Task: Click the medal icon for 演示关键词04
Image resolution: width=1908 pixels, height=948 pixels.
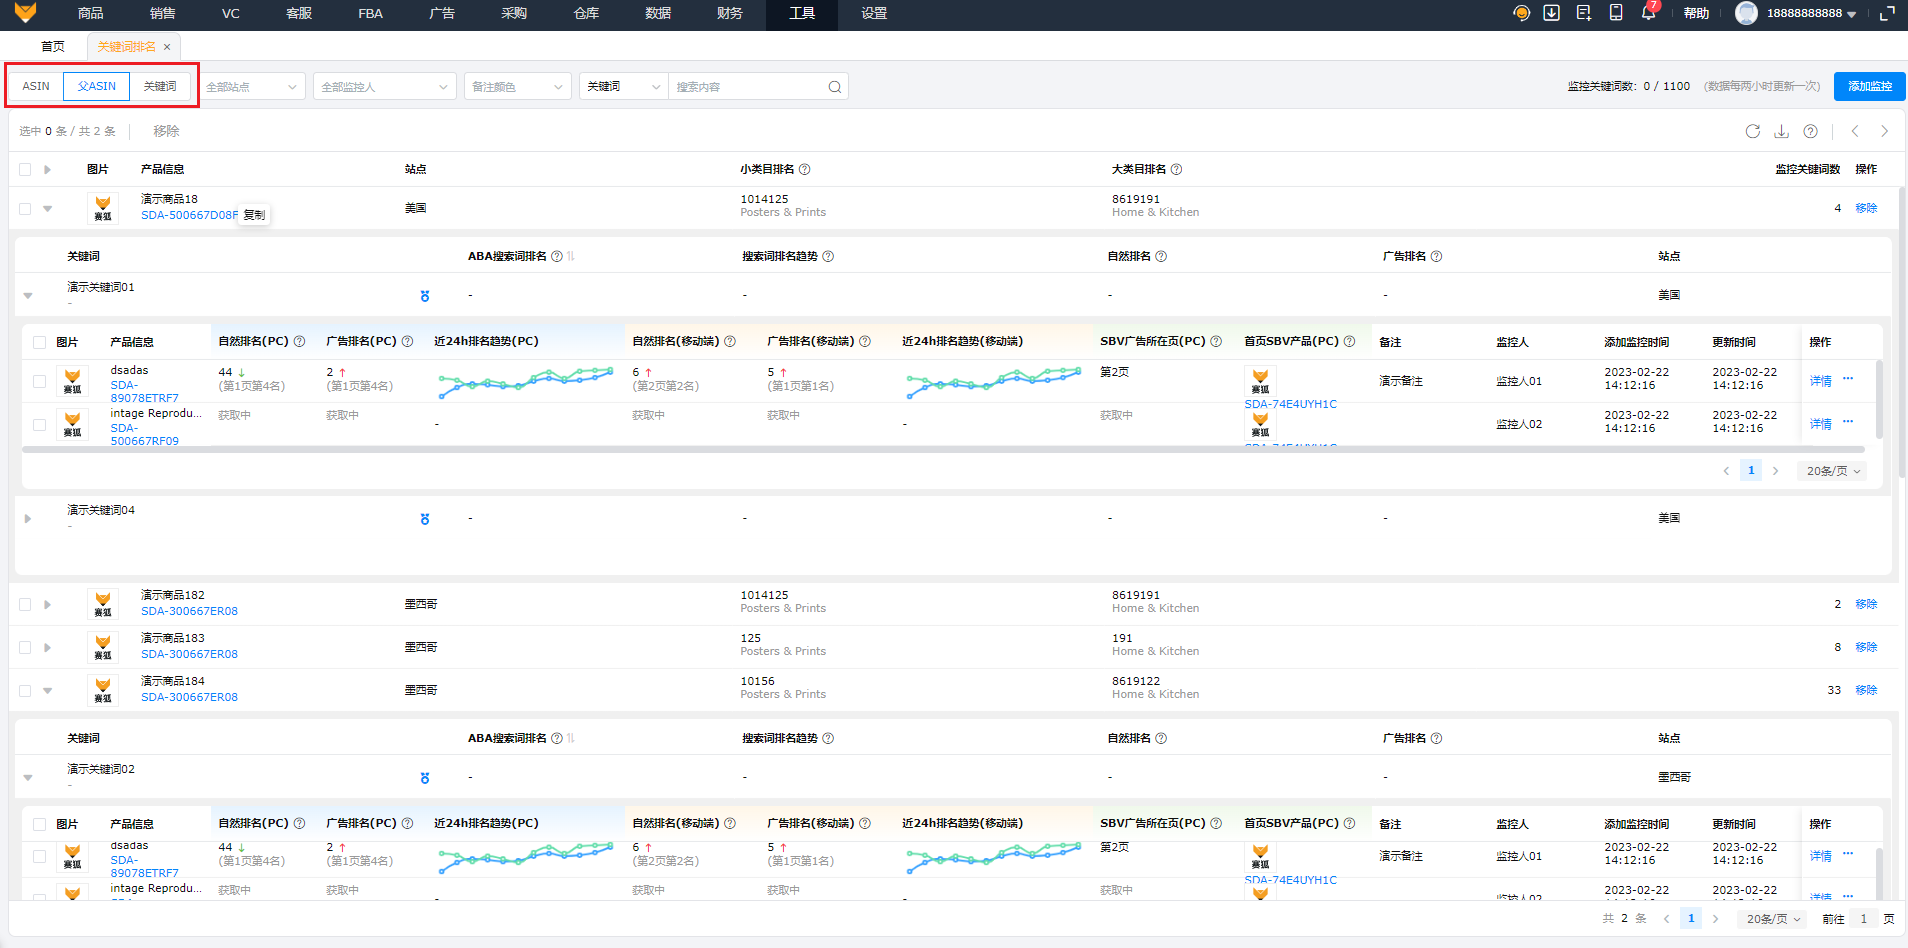Action: [x=425, y=519]
